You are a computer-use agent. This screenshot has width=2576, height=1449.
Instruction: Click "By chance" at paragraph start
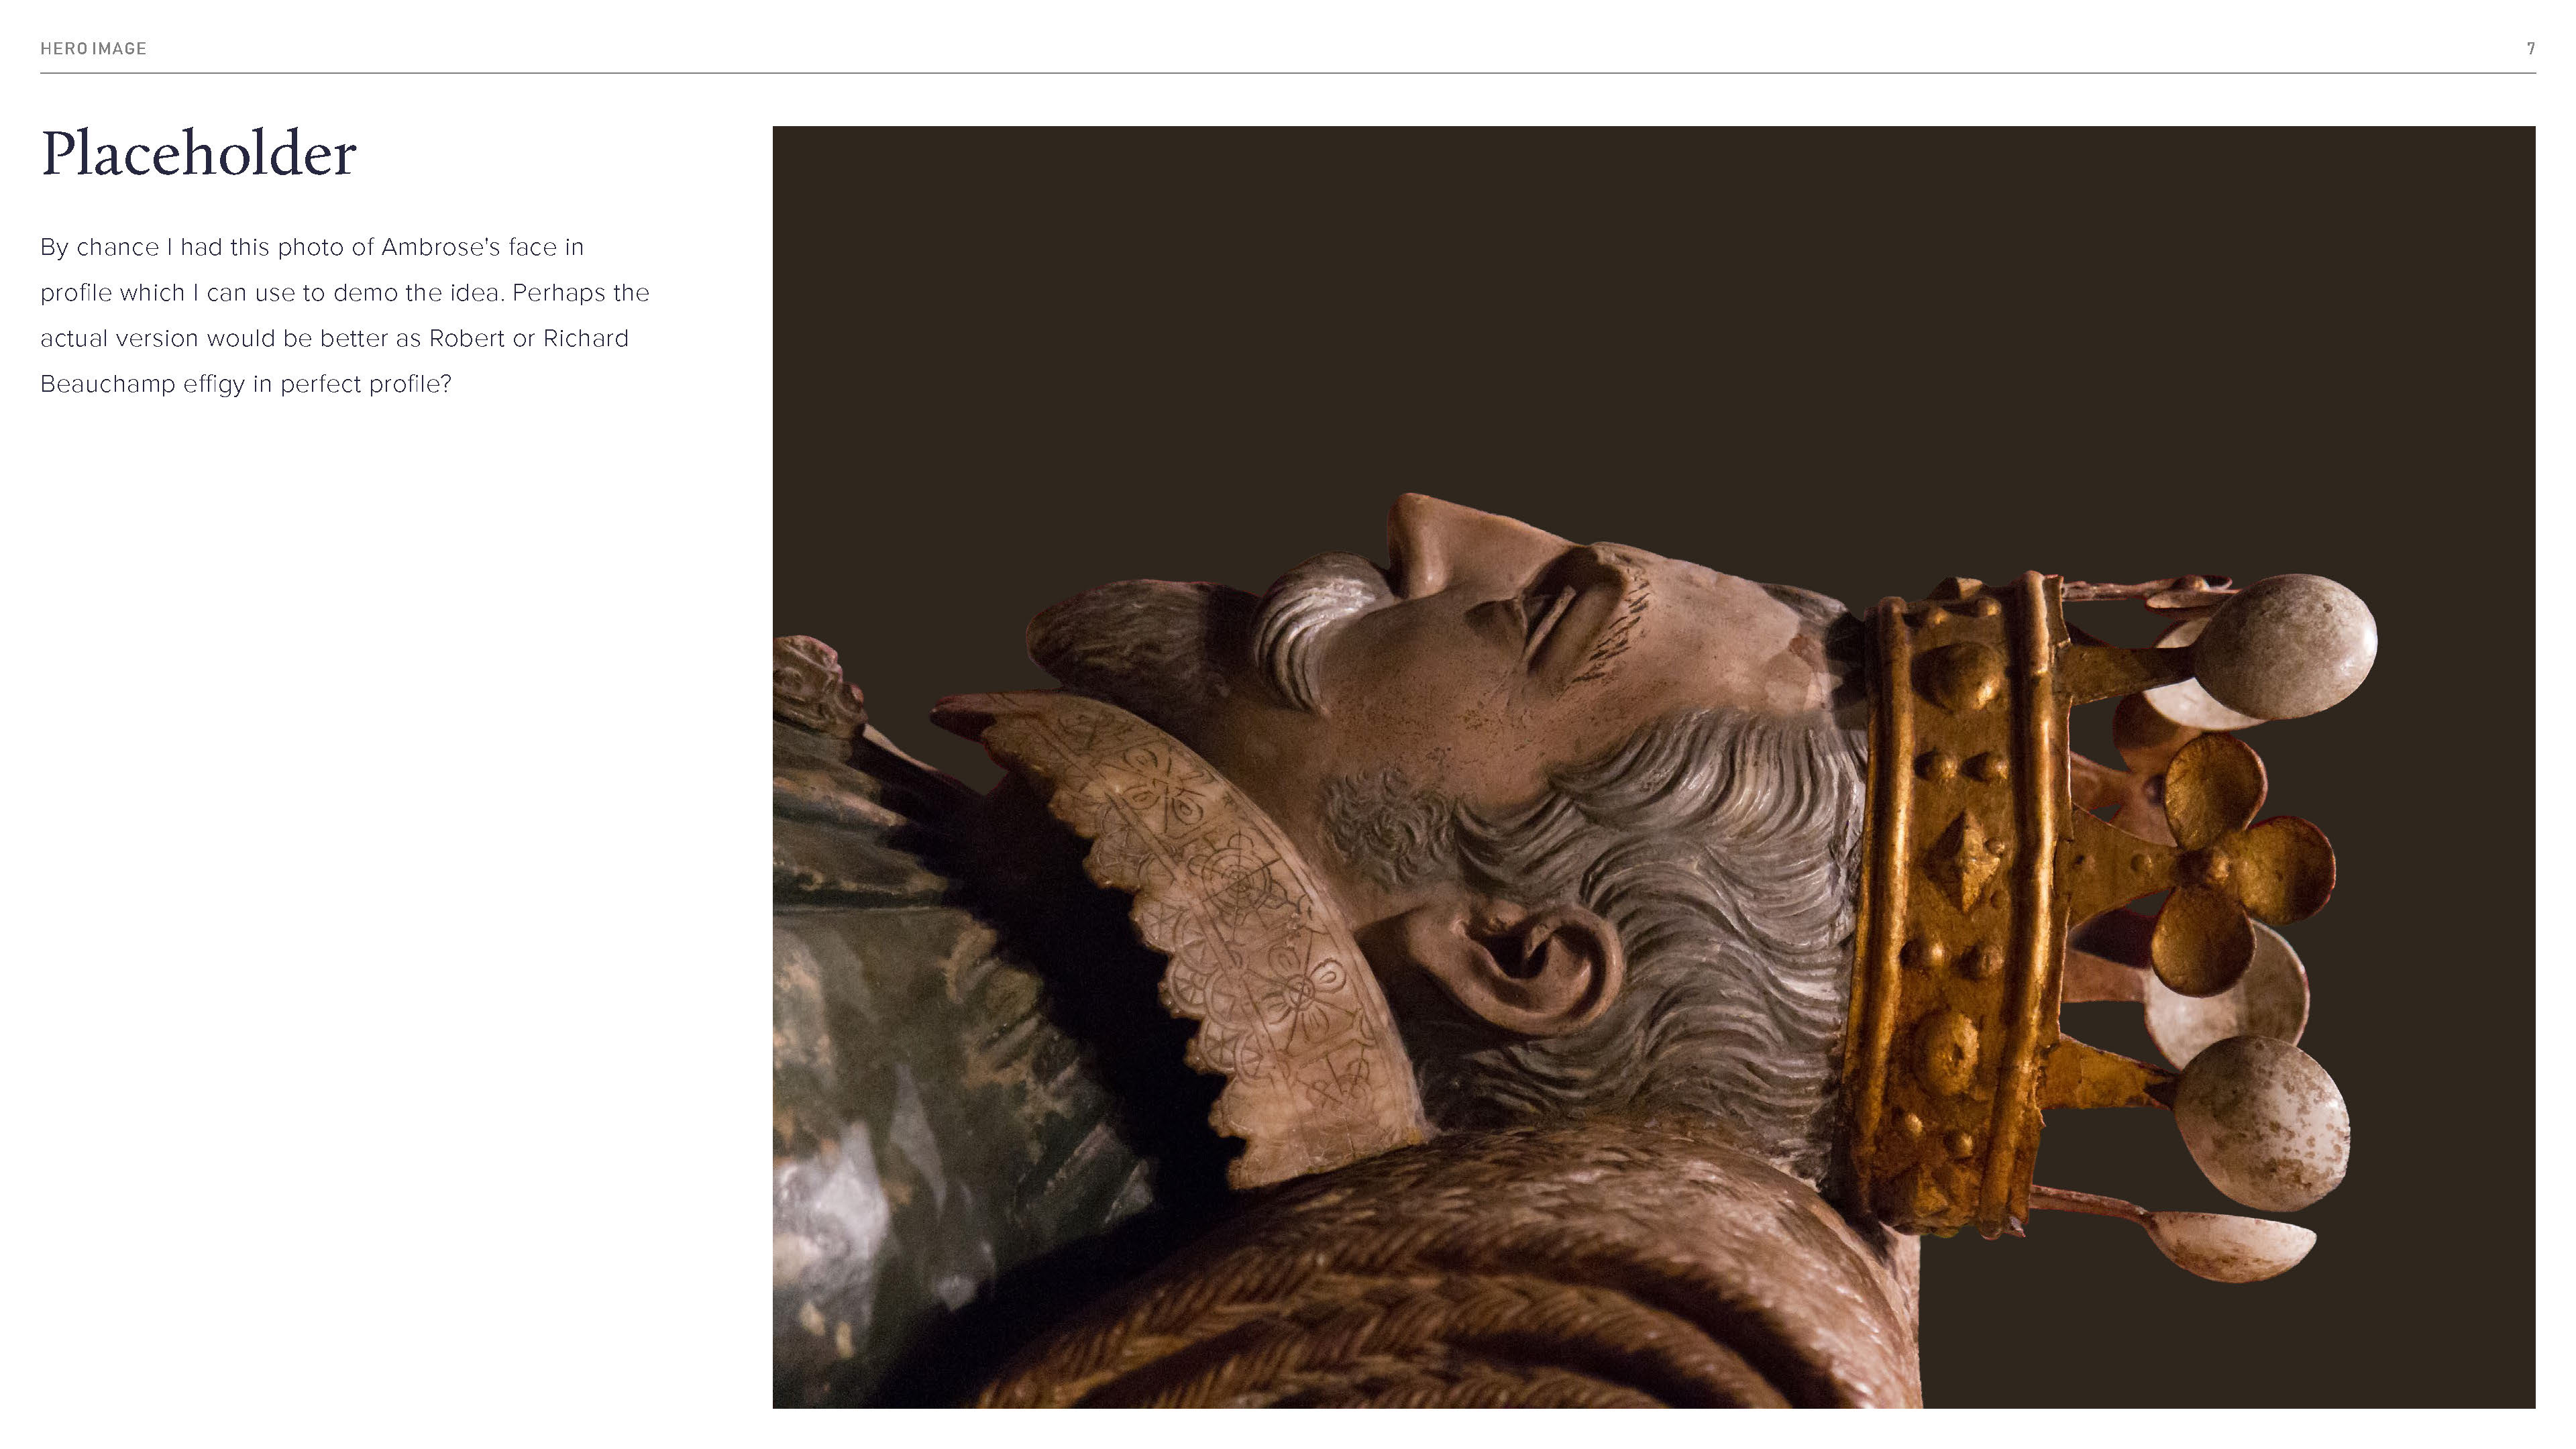[x=99, y=247]
